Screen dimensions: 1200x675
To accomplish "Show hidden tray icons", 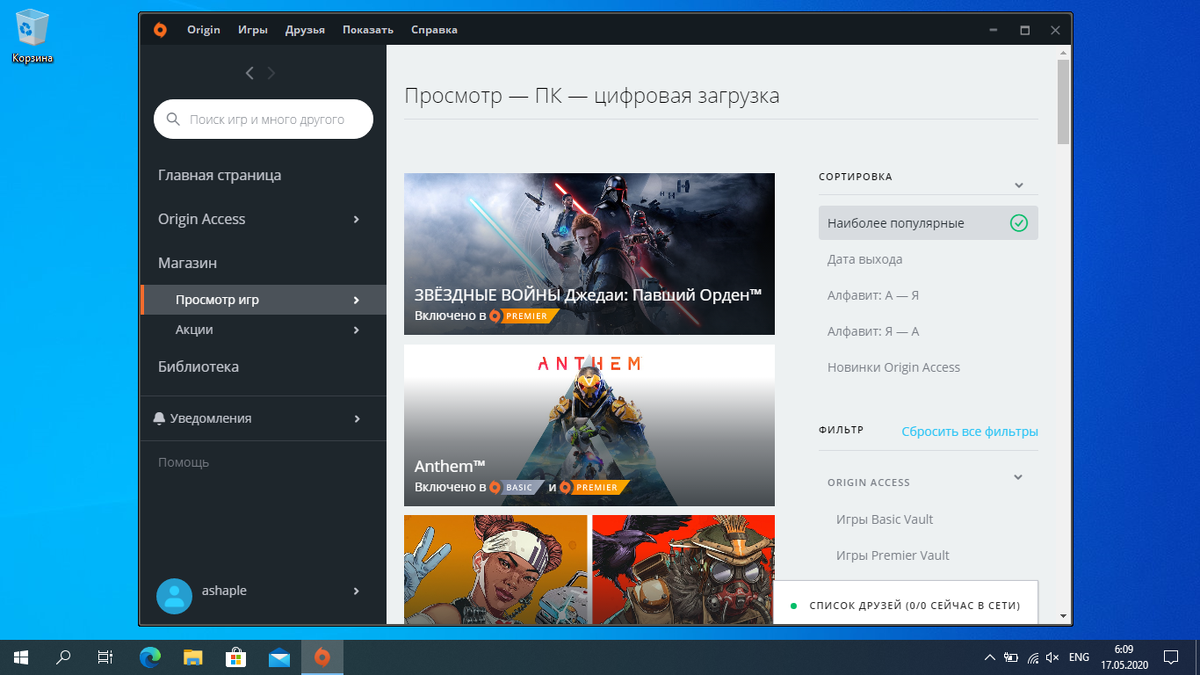I will [990, 657].
